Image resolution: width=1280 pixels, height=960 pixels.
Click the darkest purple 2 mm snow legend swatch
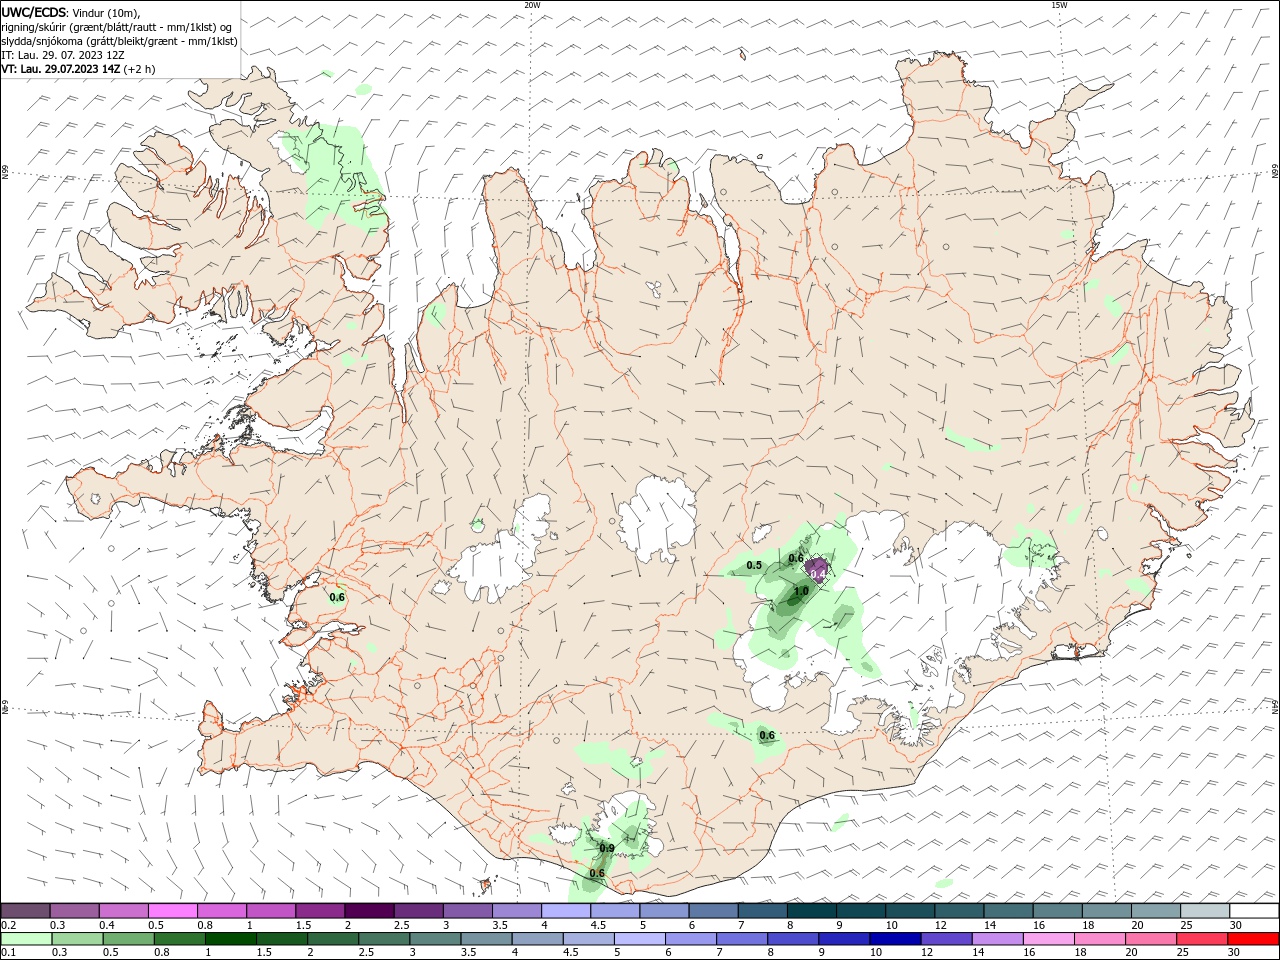pyautogui.click(x=369, y=911)
